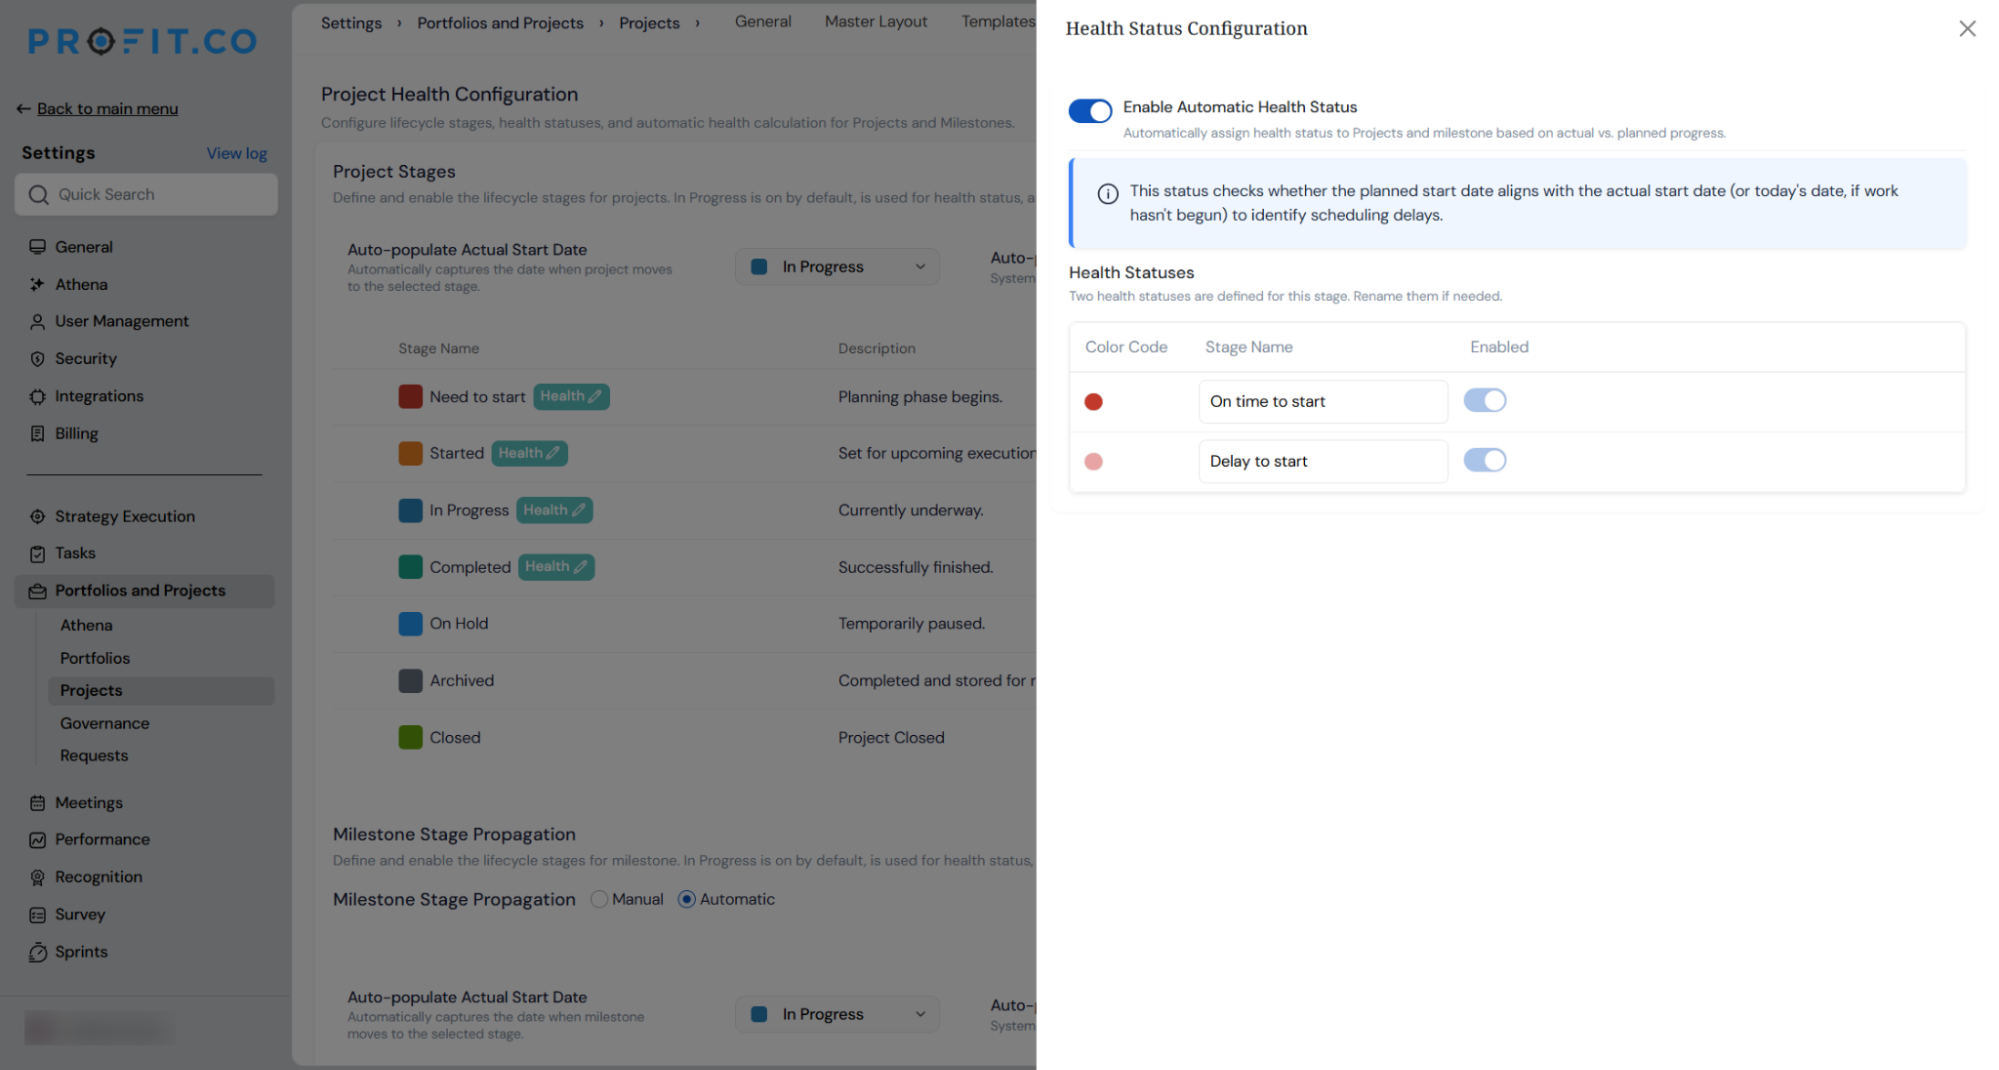Click the Archived stage color swatch
This screenshot has height=1070, width=1999.
(410, 681)
